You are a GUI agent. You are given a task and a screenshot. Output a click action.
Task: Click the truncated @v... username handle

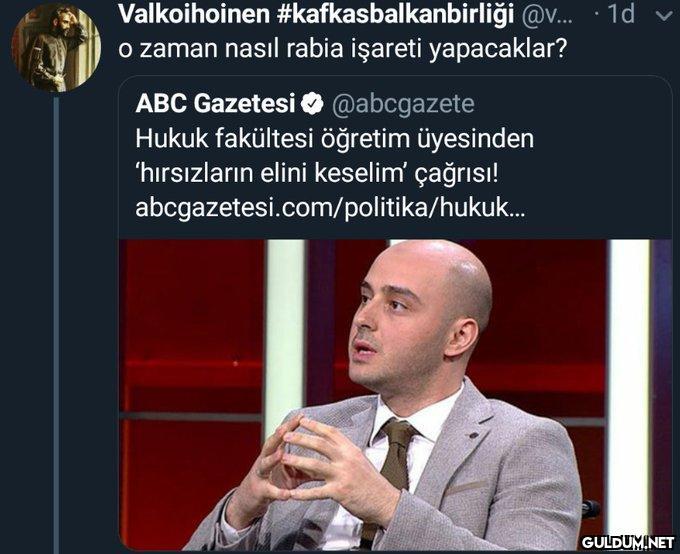tap(547, 16)
